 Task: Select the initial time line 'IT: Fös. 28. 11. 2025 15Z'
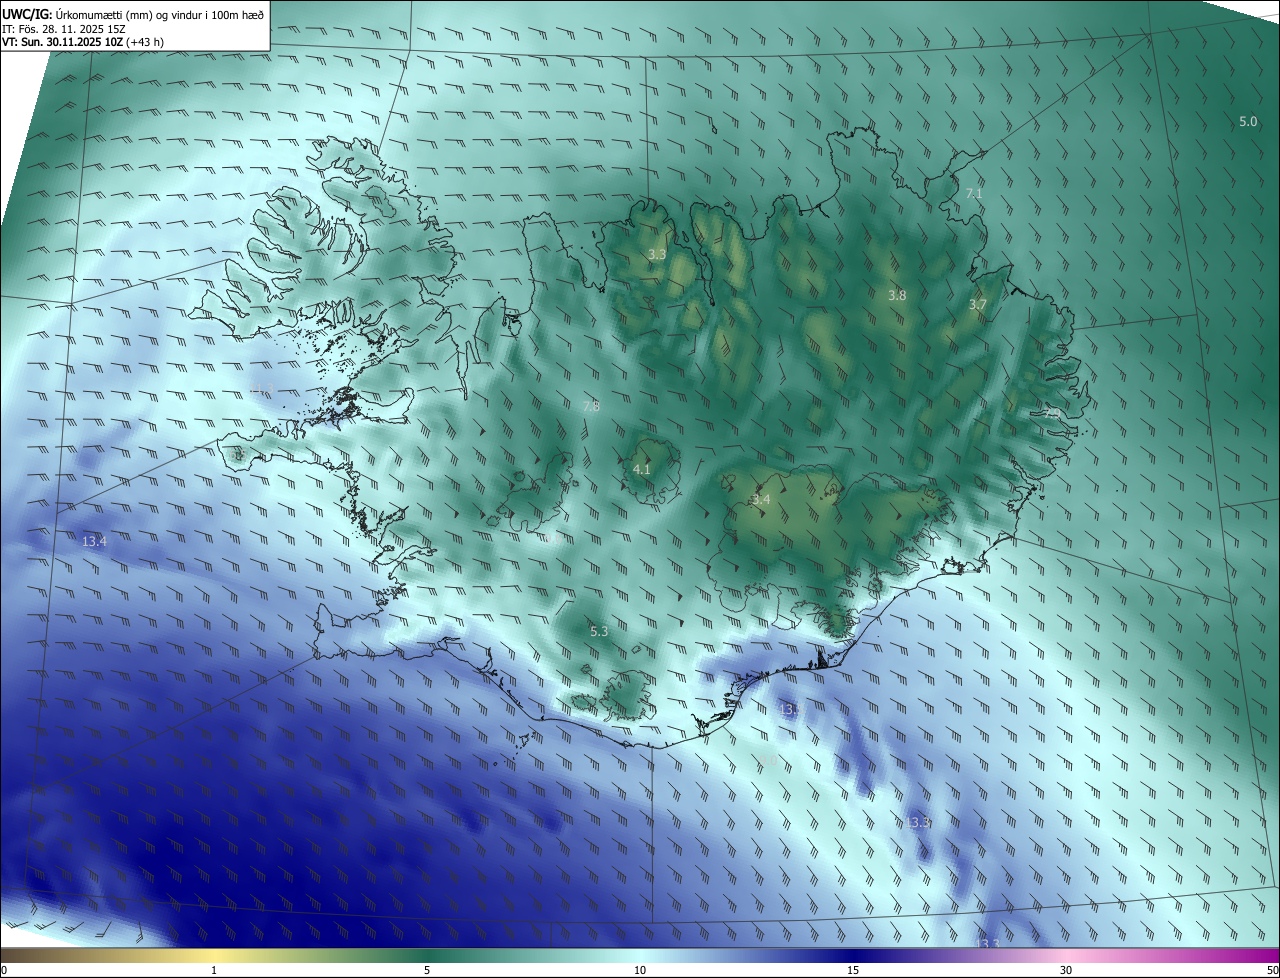[63, 28]
